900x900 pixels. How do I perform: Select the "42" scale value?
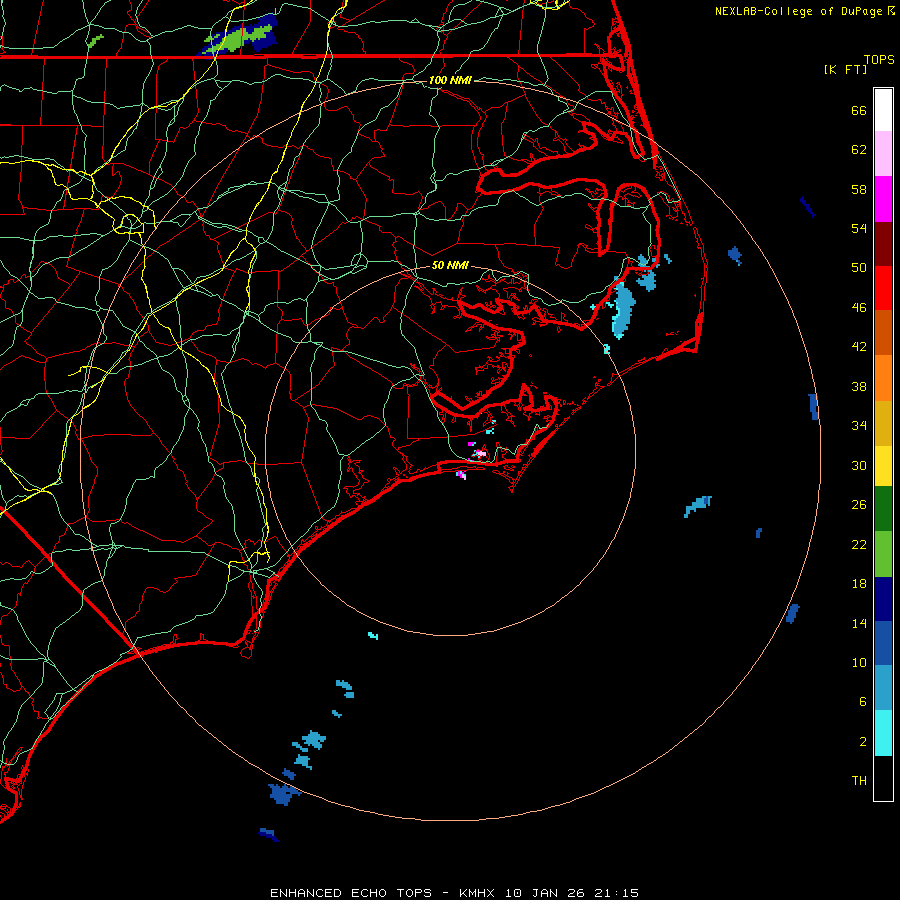859,347
